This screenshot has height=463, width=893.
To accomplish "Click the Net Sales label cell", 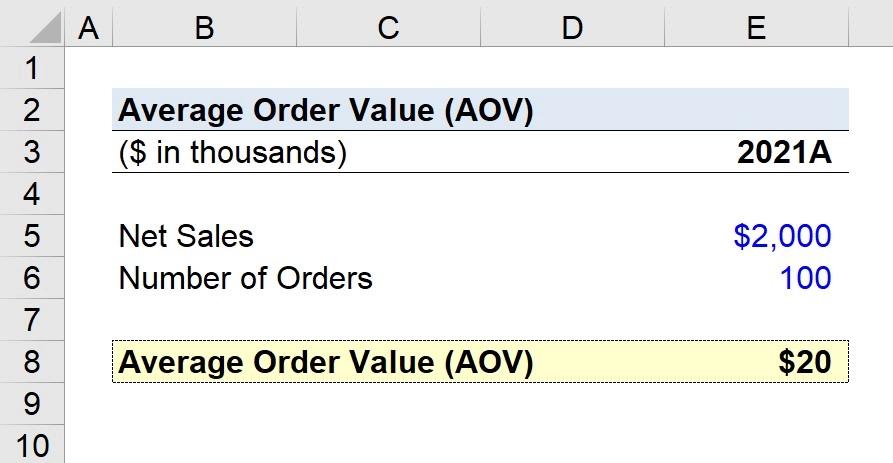I will coord(187,236).
